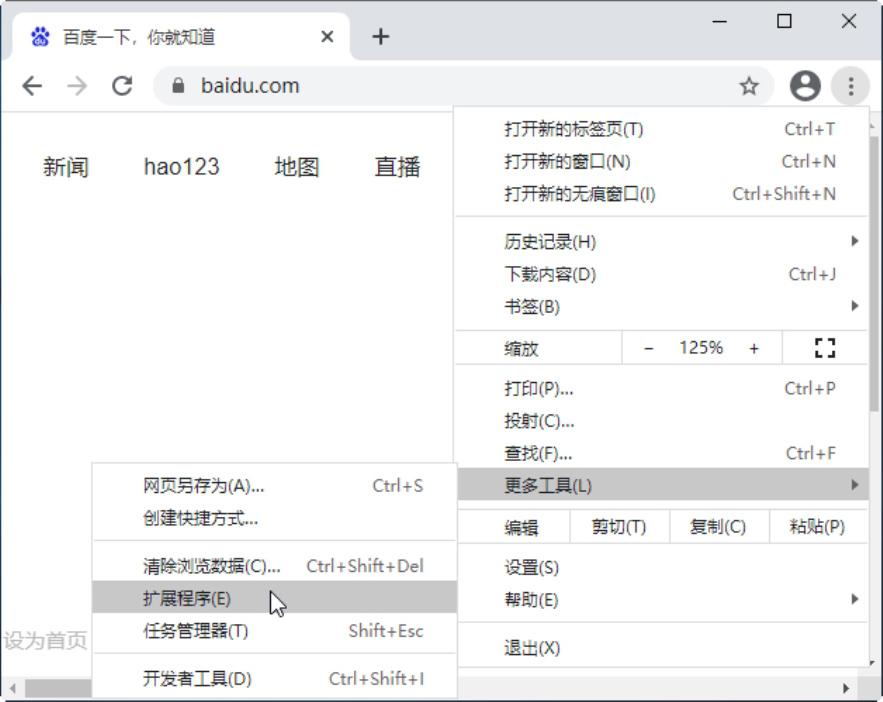Viewport: 883px width, 702px height.
Task: Select 查找(F)... menu item
Action: (x=661, y=453)
